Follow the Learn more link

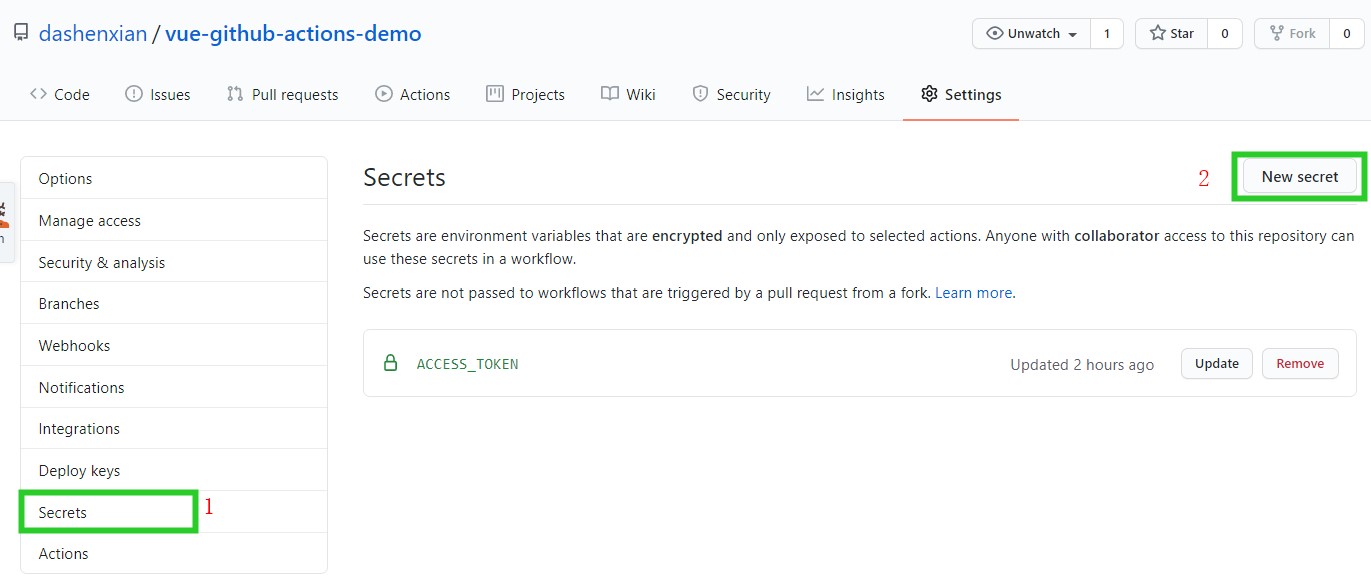(x=973, y=293)
